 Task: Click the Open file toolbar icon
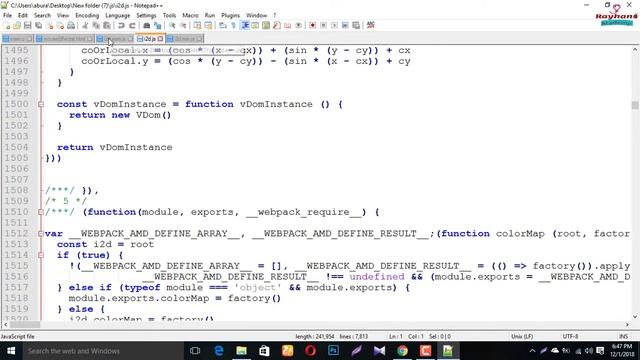click(x=17, y=25)
